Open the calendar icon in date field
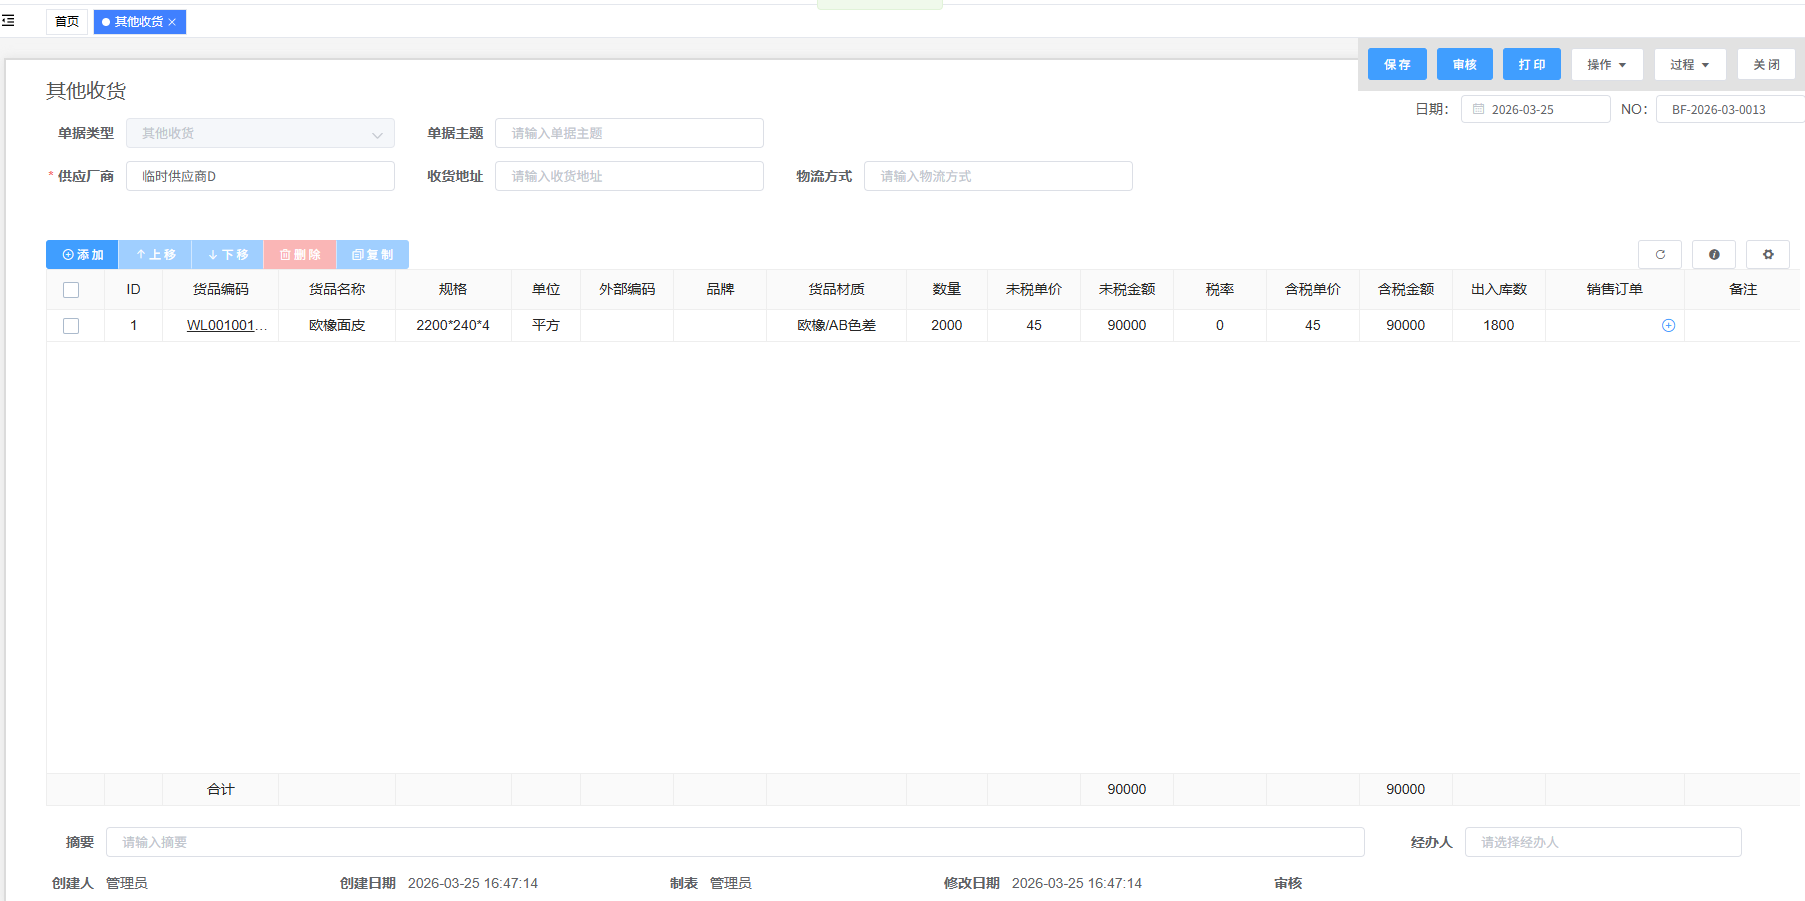The image size is (1805, 901). click(1479, 109)
